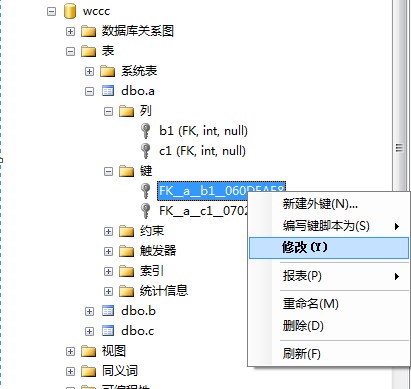Click the wccc database cylinder icon

[x=70, y=11]
